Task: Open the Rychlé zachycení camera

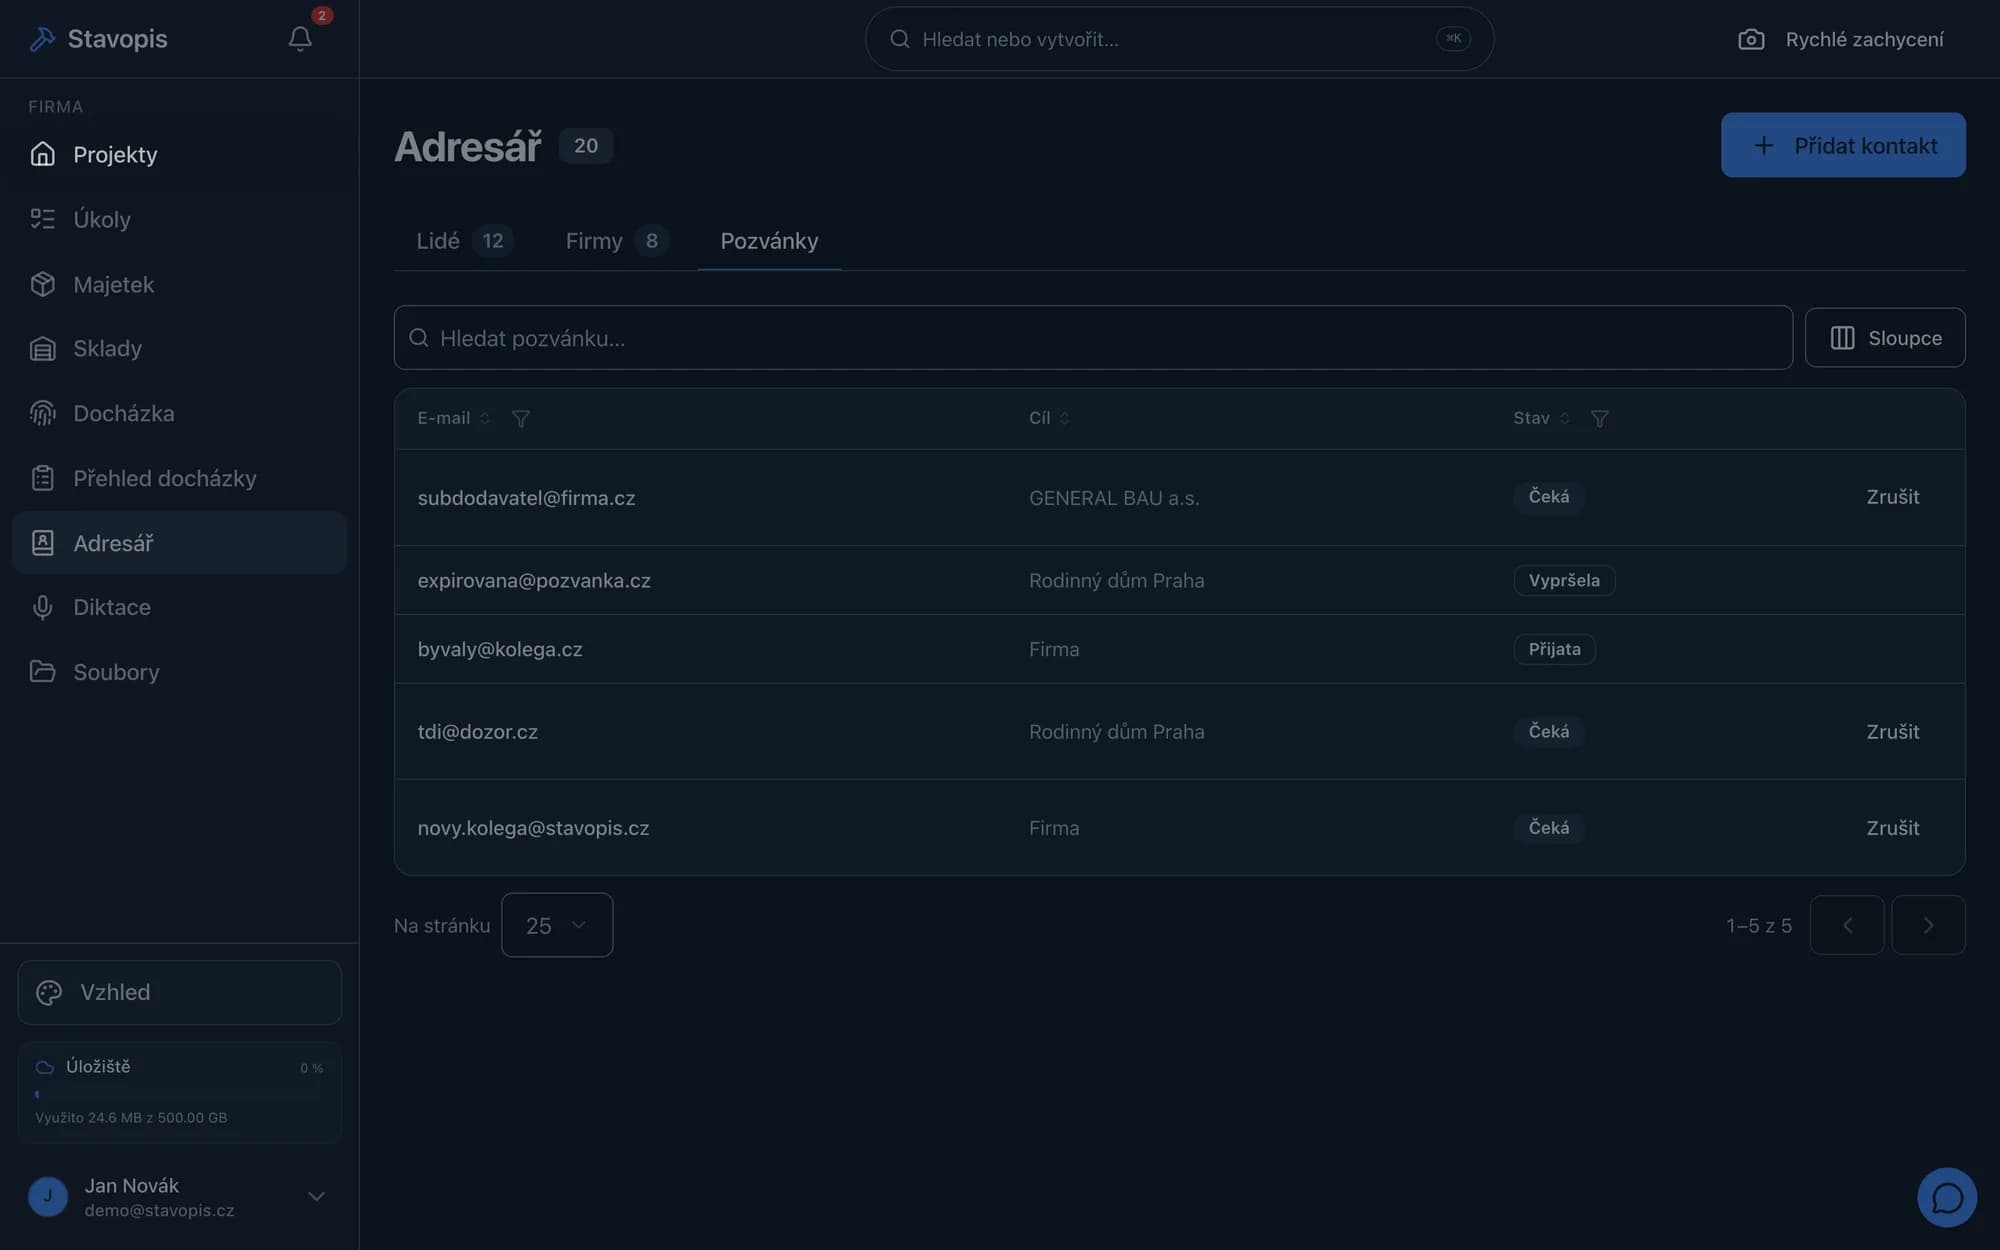Action: (1841, 39)
